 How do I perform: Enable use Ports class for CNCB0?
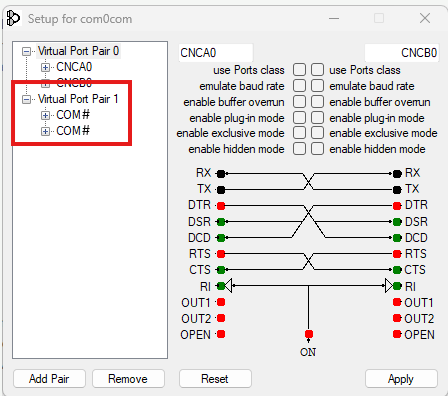pyautogui.click(x=317, y=70)
